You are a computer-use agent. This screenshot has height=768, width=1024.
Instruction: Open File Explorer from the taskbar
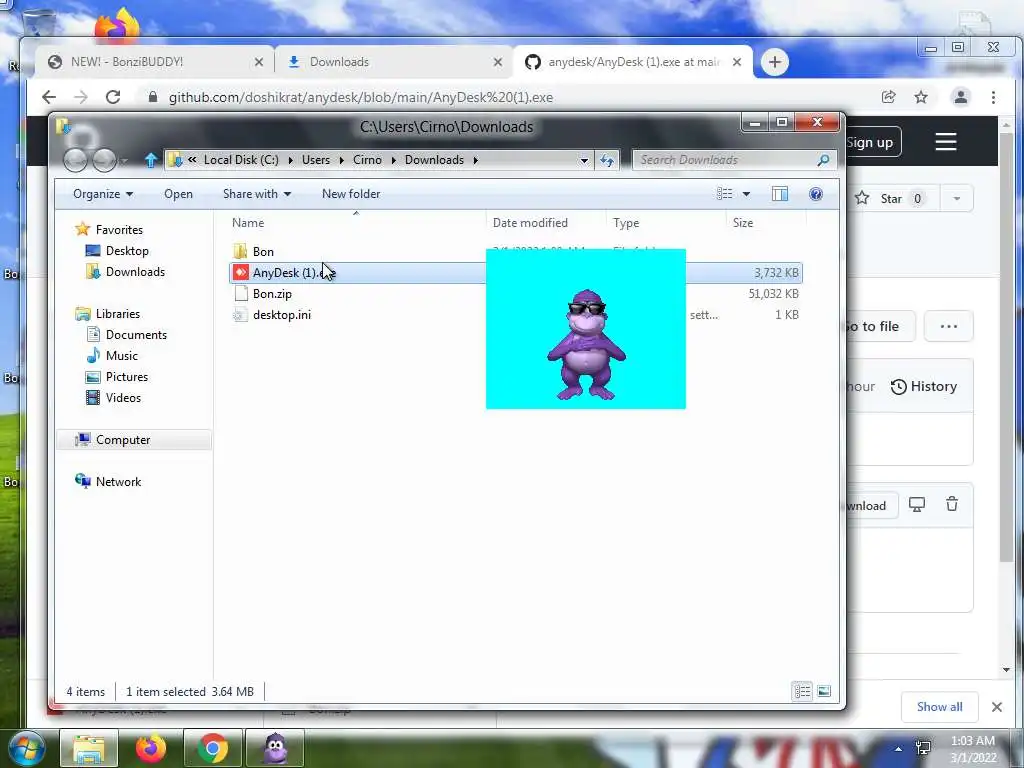[x=89, y=748]
